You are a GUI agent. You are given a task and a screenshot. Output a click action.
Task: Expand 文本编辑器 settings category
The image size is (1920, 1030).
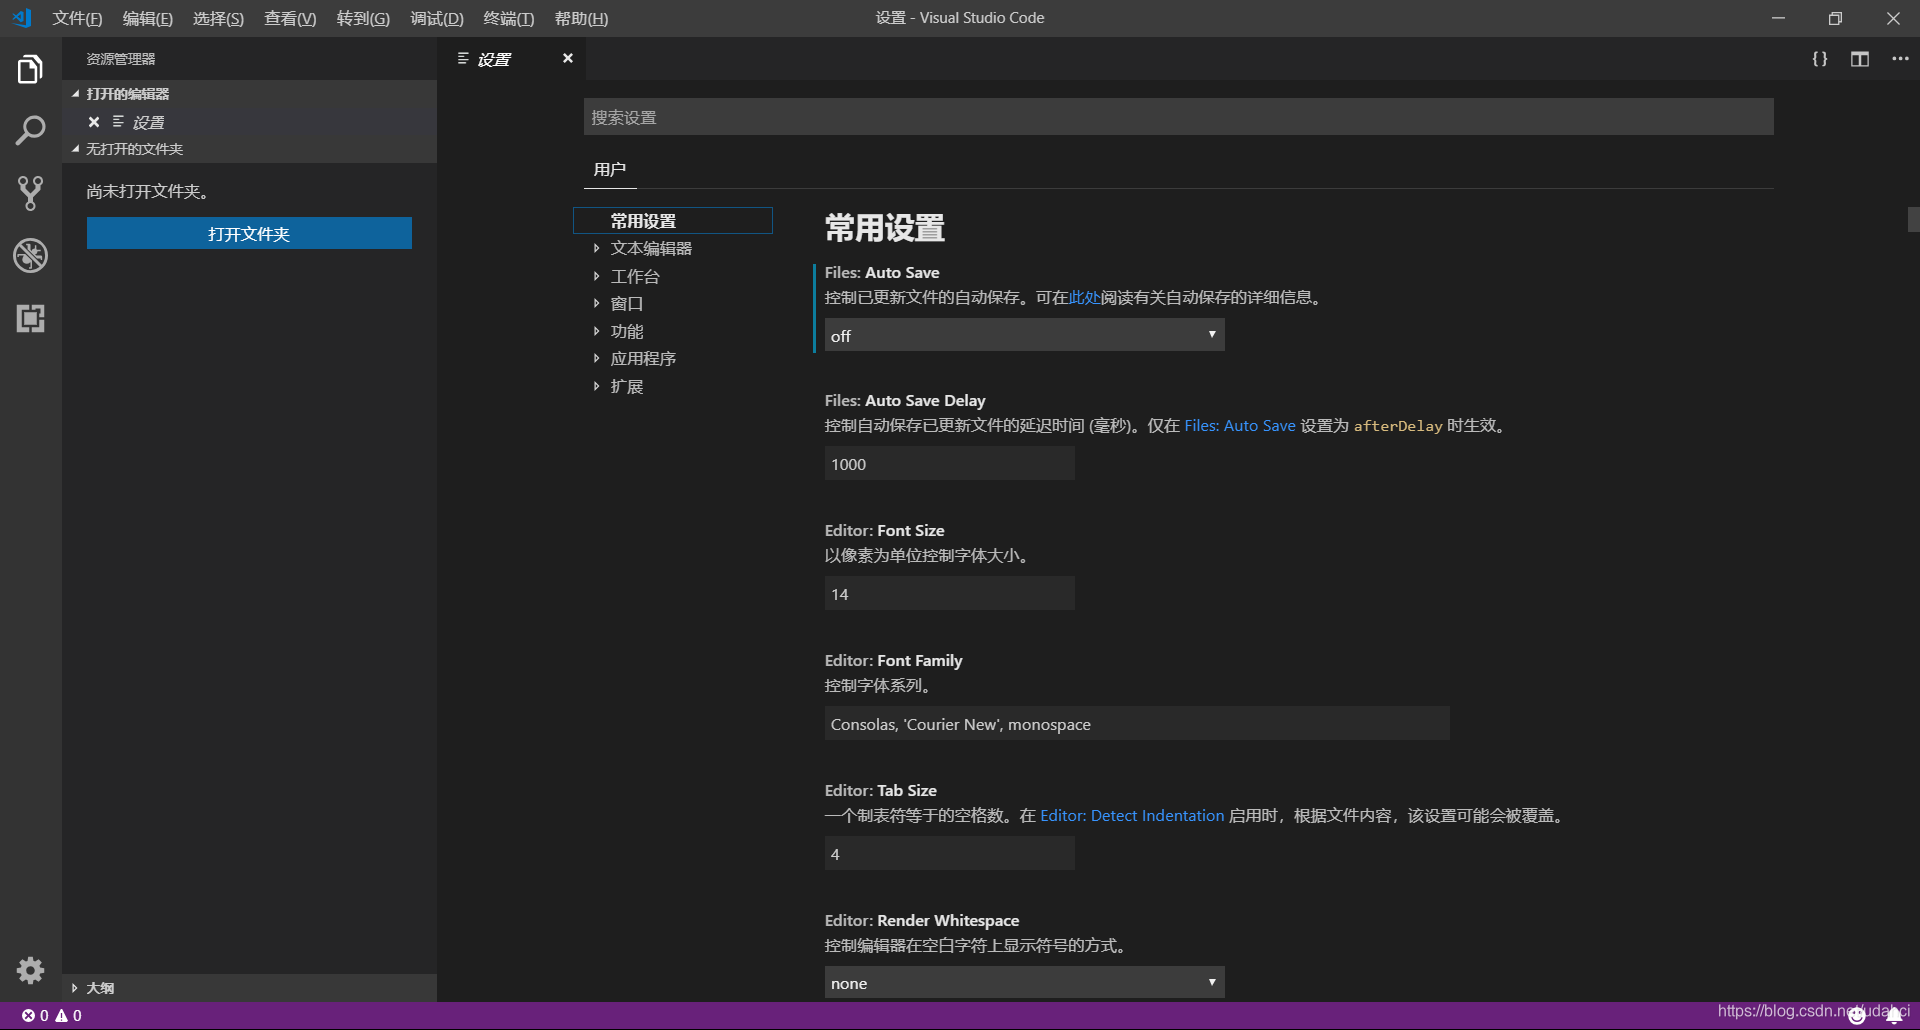(x=673, y=248)
